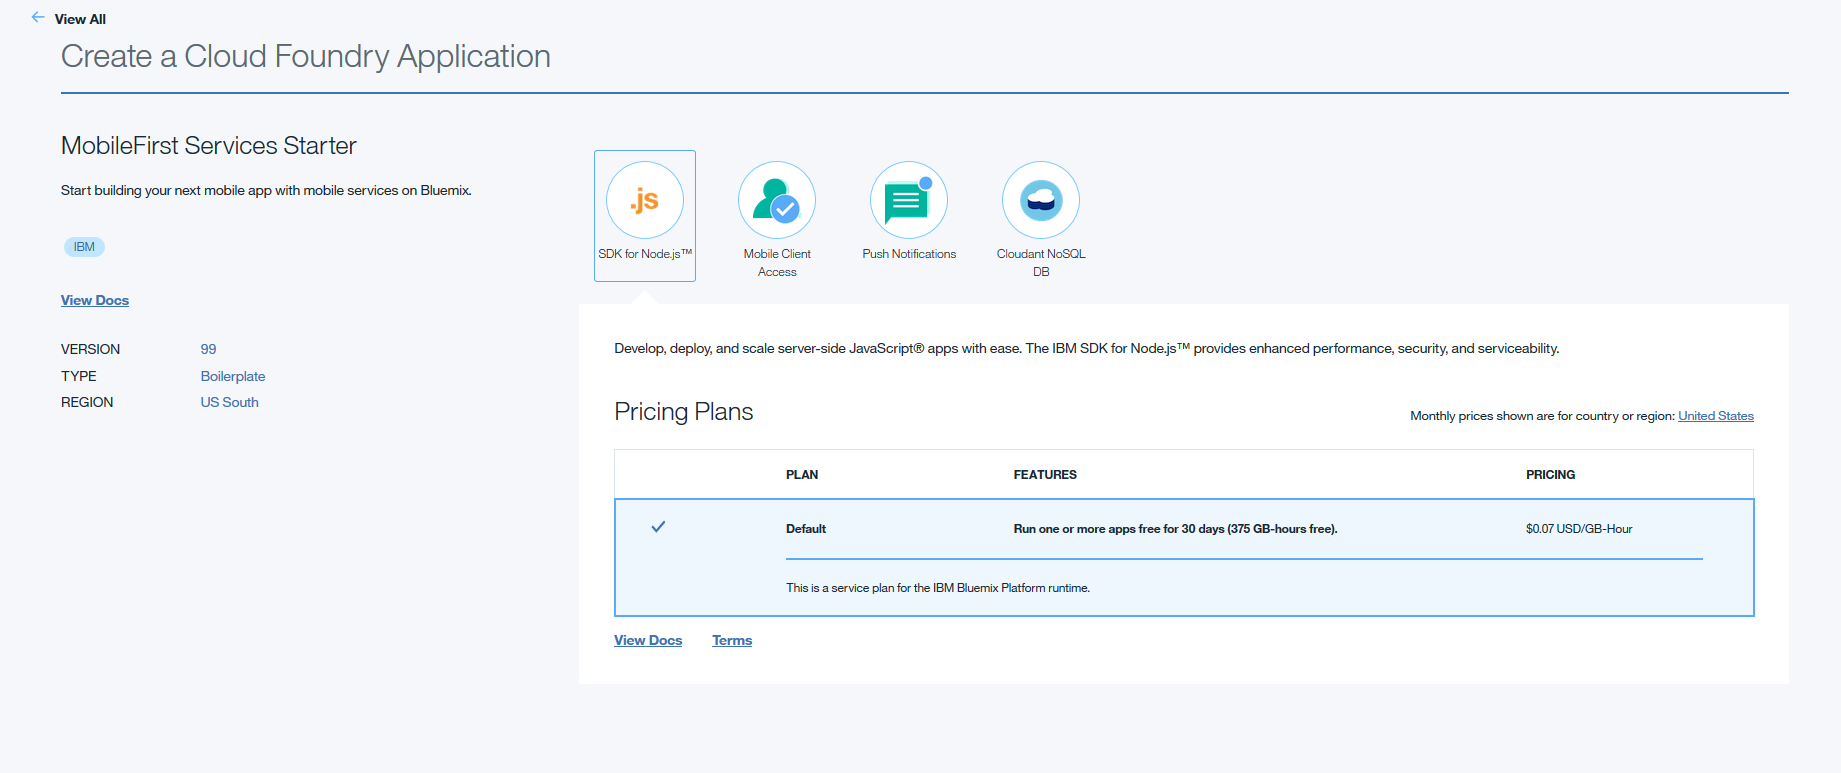Click the Pricing Plans heading
The image size is (1841, 773).
click(x=684, y=412)
